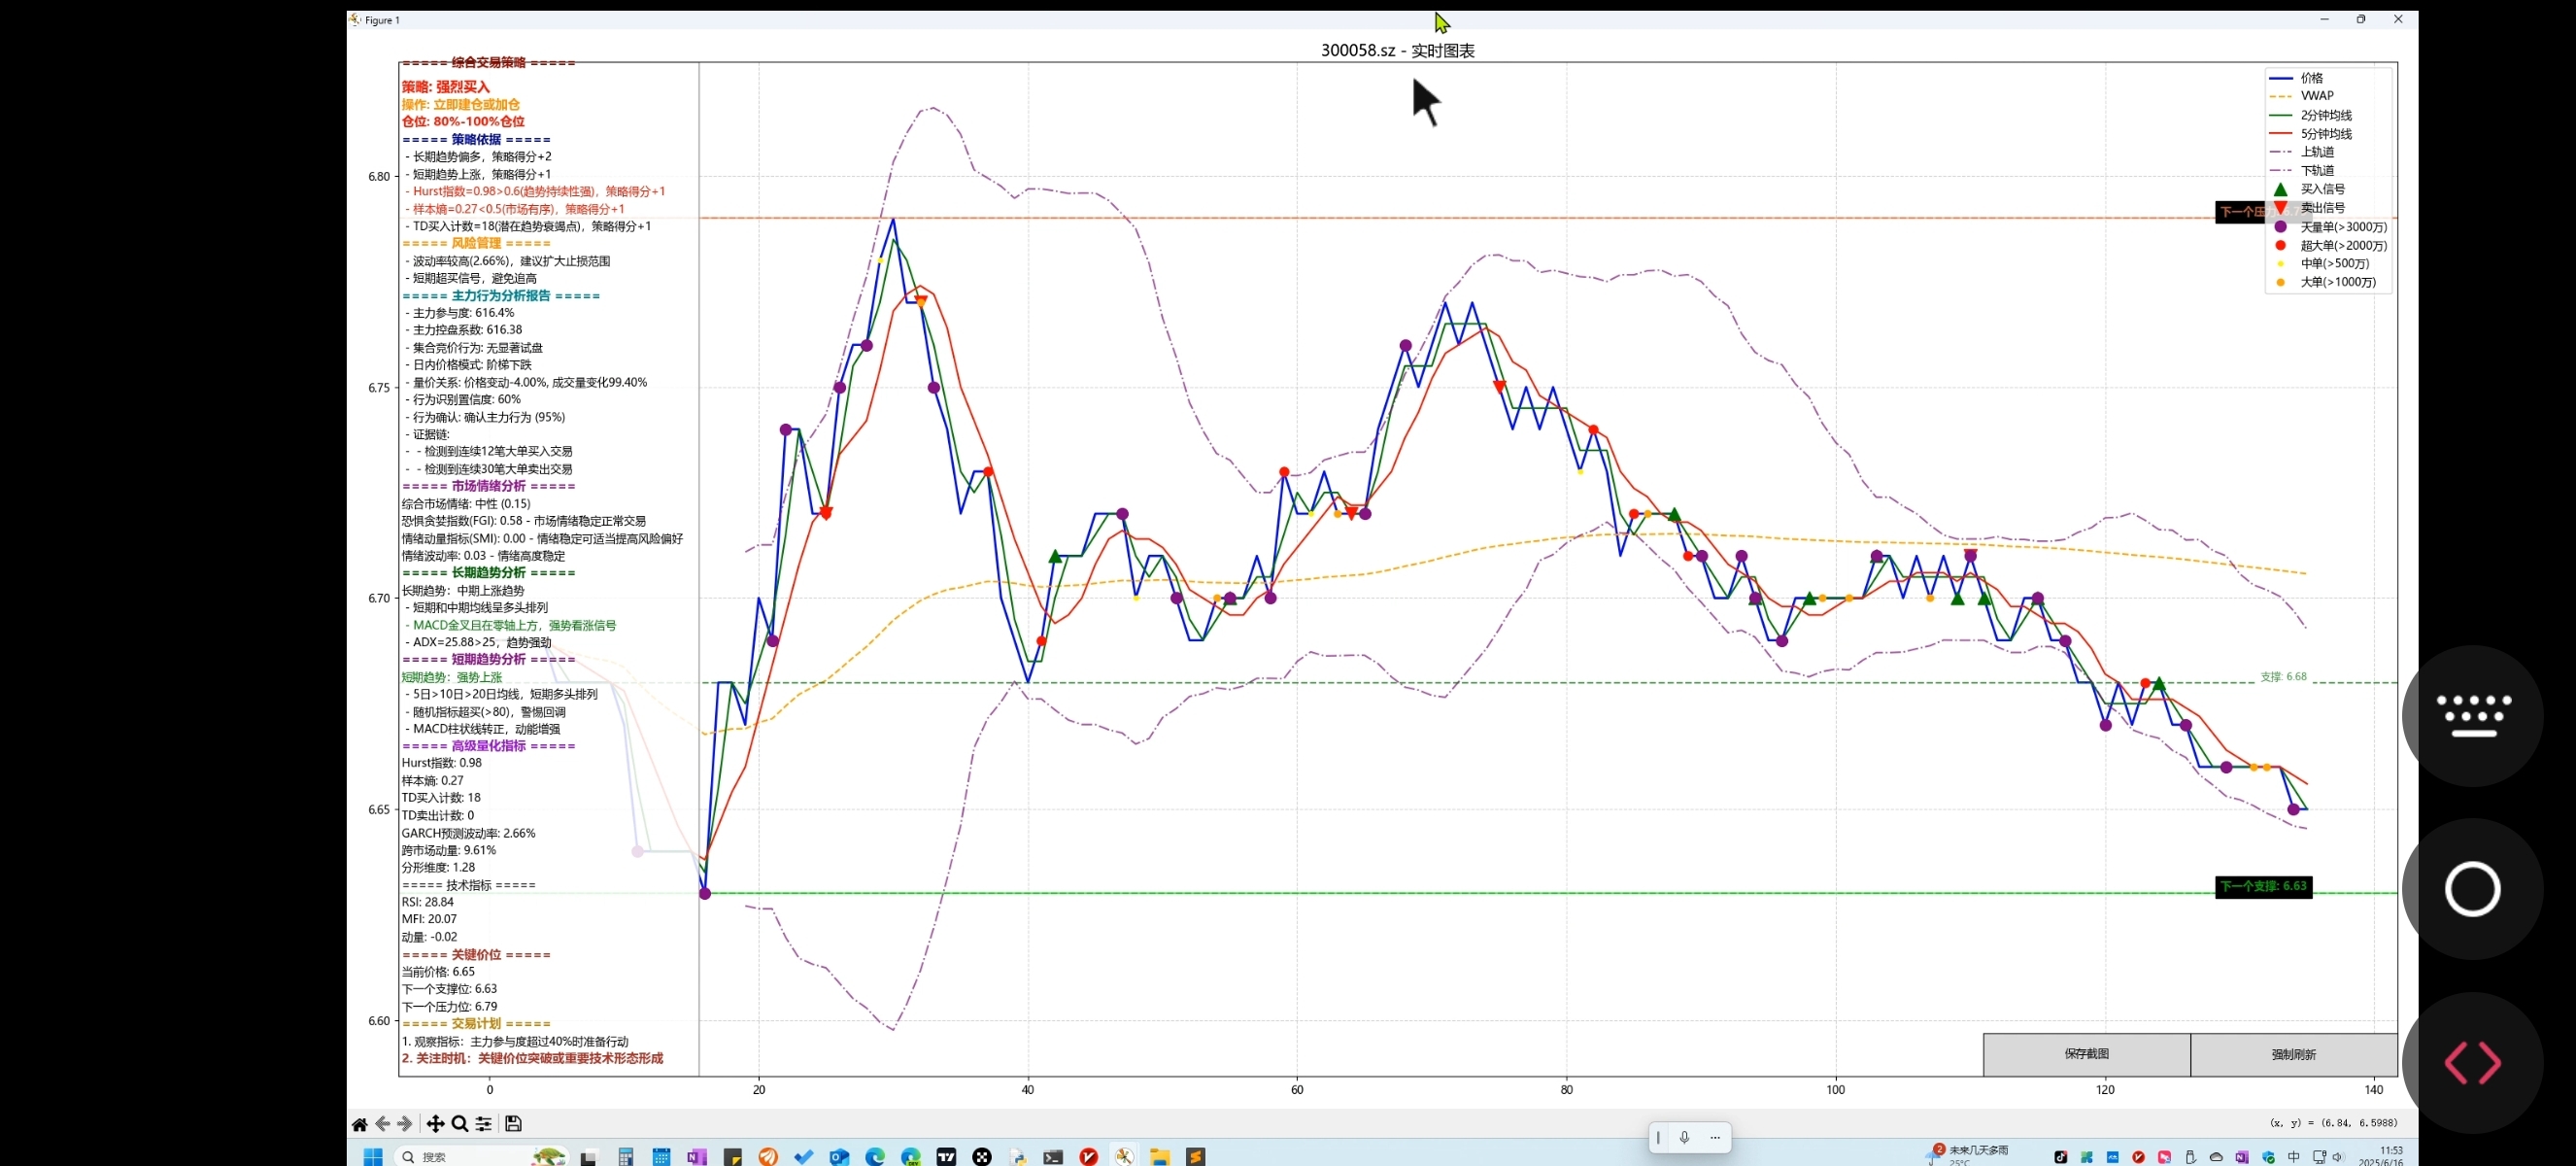Click the cloud OneDrive tray icon
The height and width of the screenshot is (1166, 2576).
[x=2216, y=1157]
